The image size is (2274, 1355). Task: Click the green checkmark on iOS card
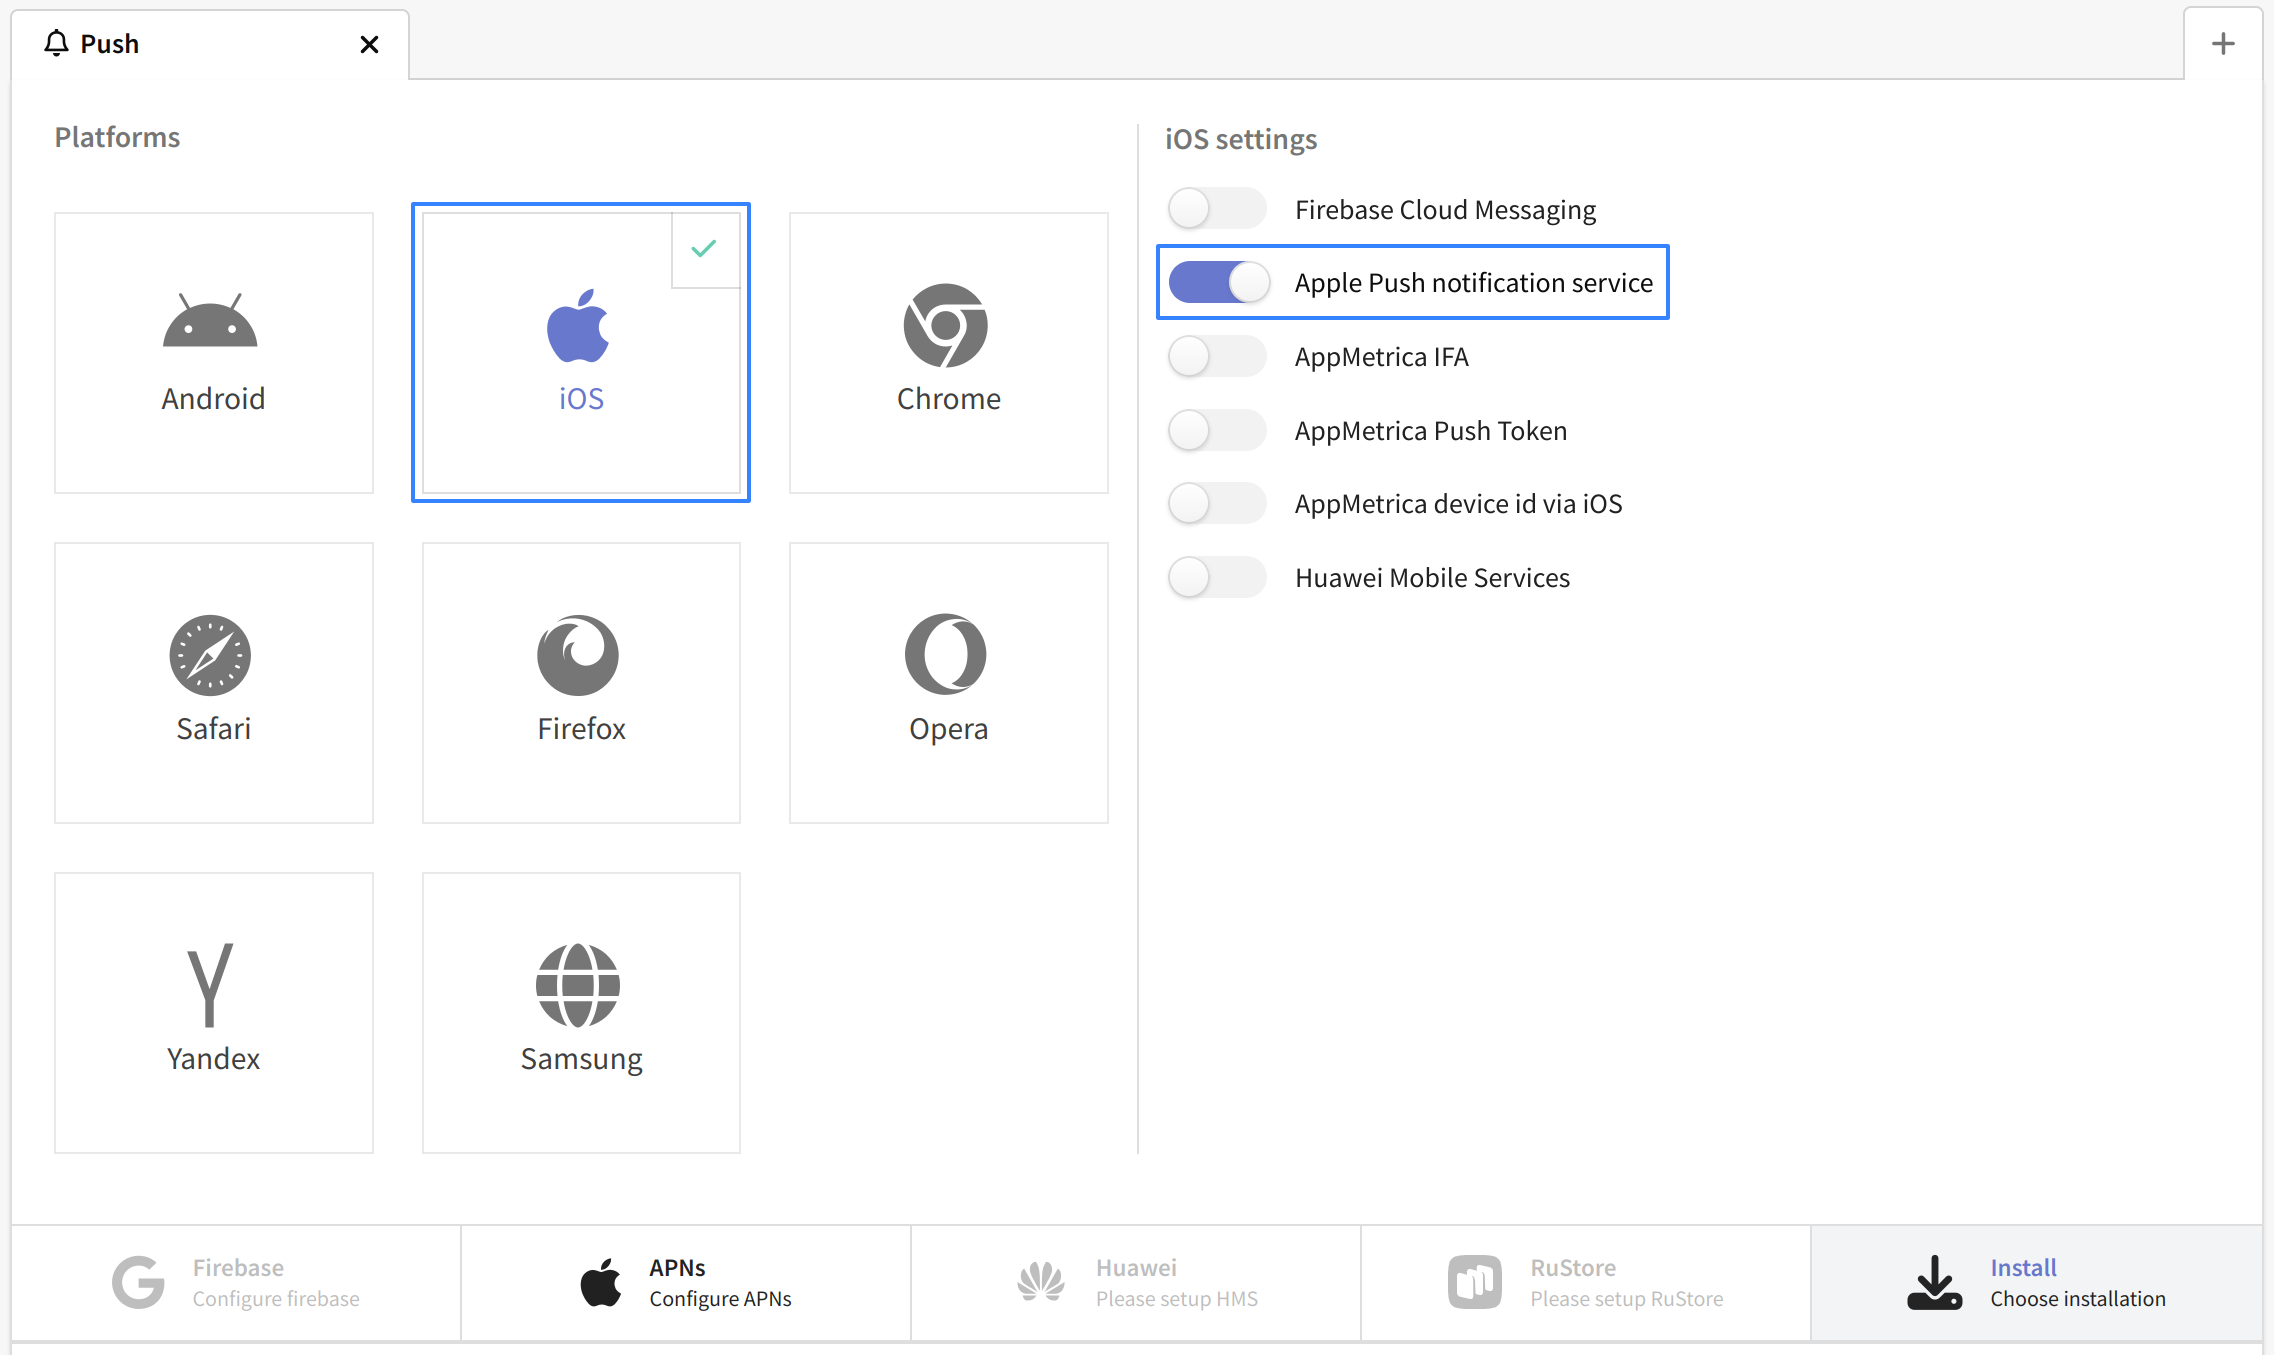pos(704,248)
